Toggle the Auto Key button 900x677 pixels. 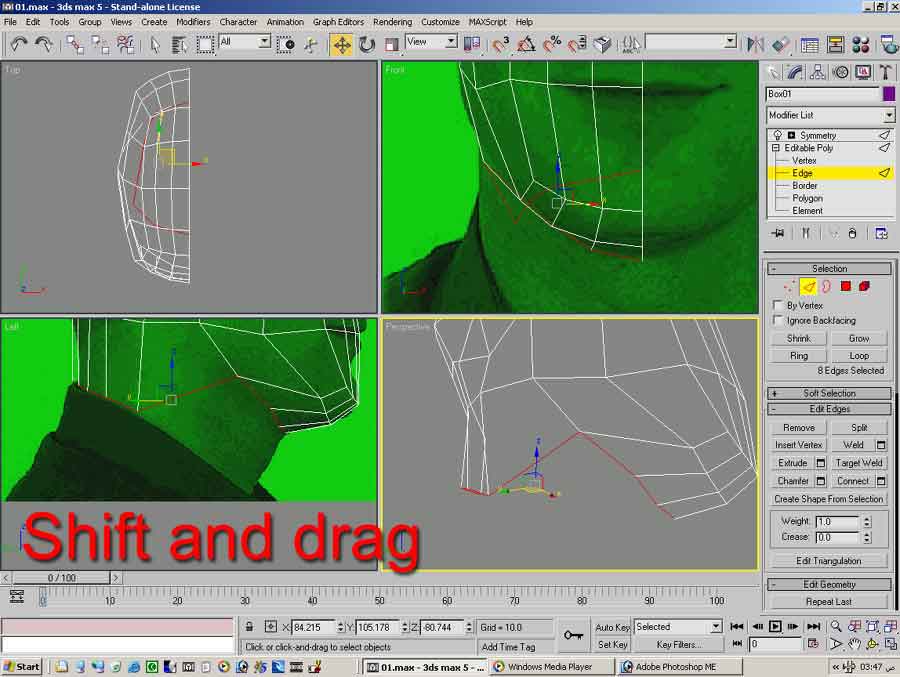612,627
